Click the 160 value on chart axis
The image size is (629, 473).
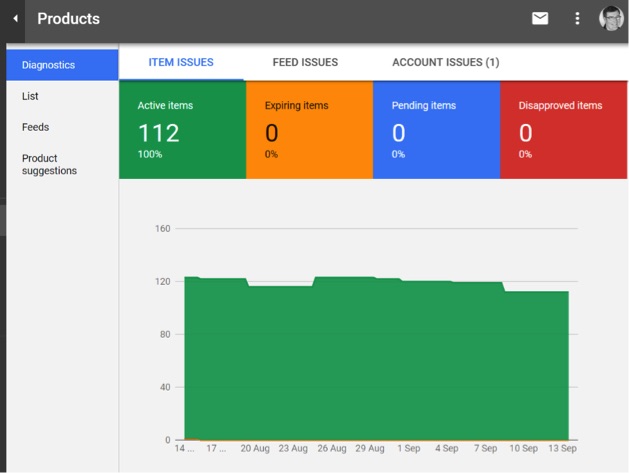[161, 228]
